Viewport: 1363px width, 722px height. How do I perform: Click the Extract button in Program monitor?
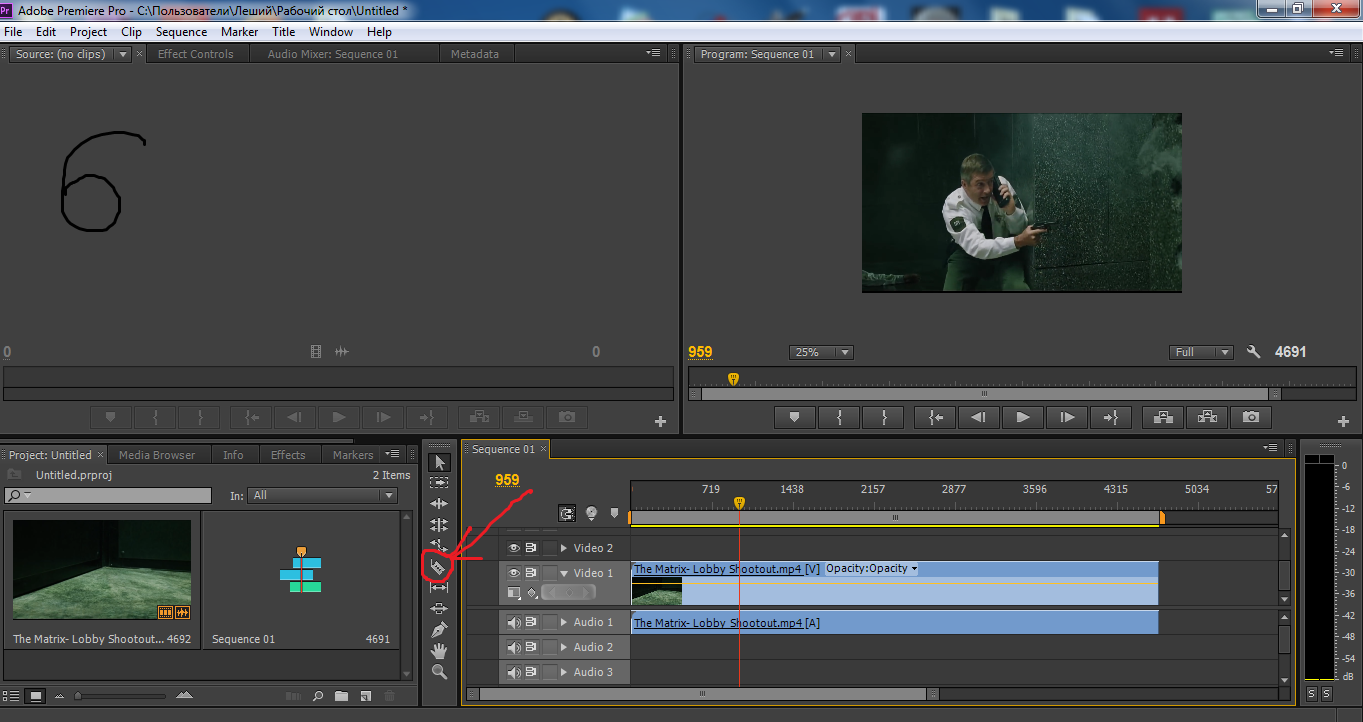[1207, 417]
